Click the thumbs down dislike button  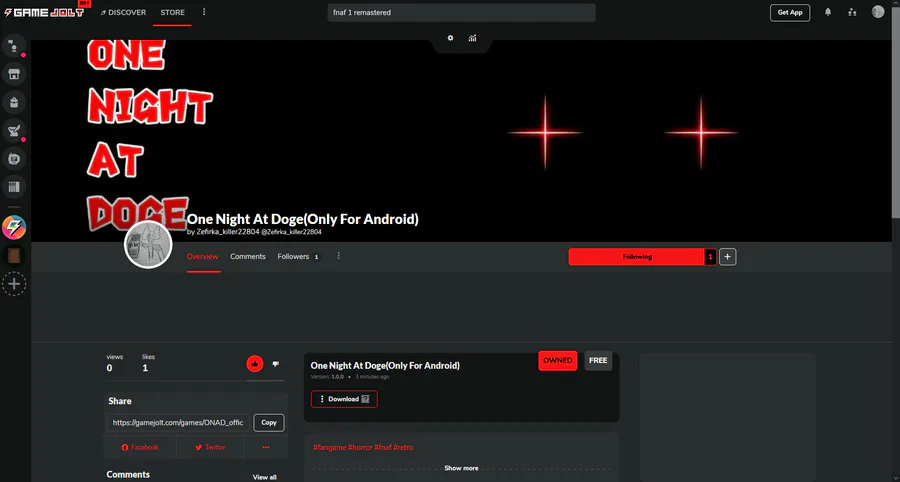click(276, 364)
